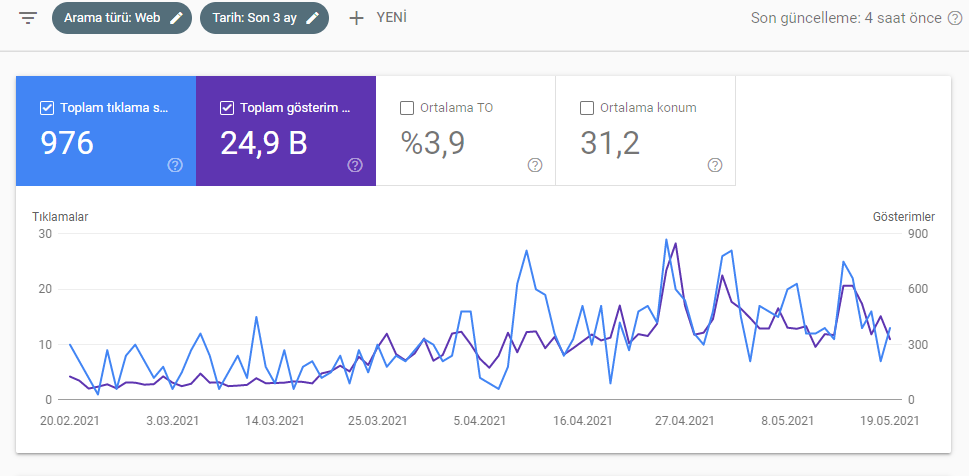The width and height of the screenshot is (969, 476).
Task: Open help icon in Ortalama TO card
Action: 535,165
